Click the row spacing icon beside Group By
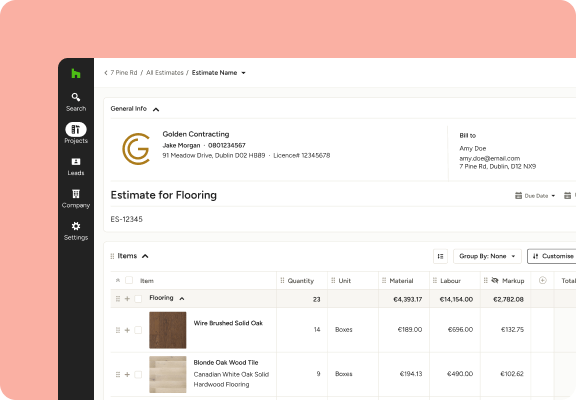576x400 pixels. click(x=440, y=256)
